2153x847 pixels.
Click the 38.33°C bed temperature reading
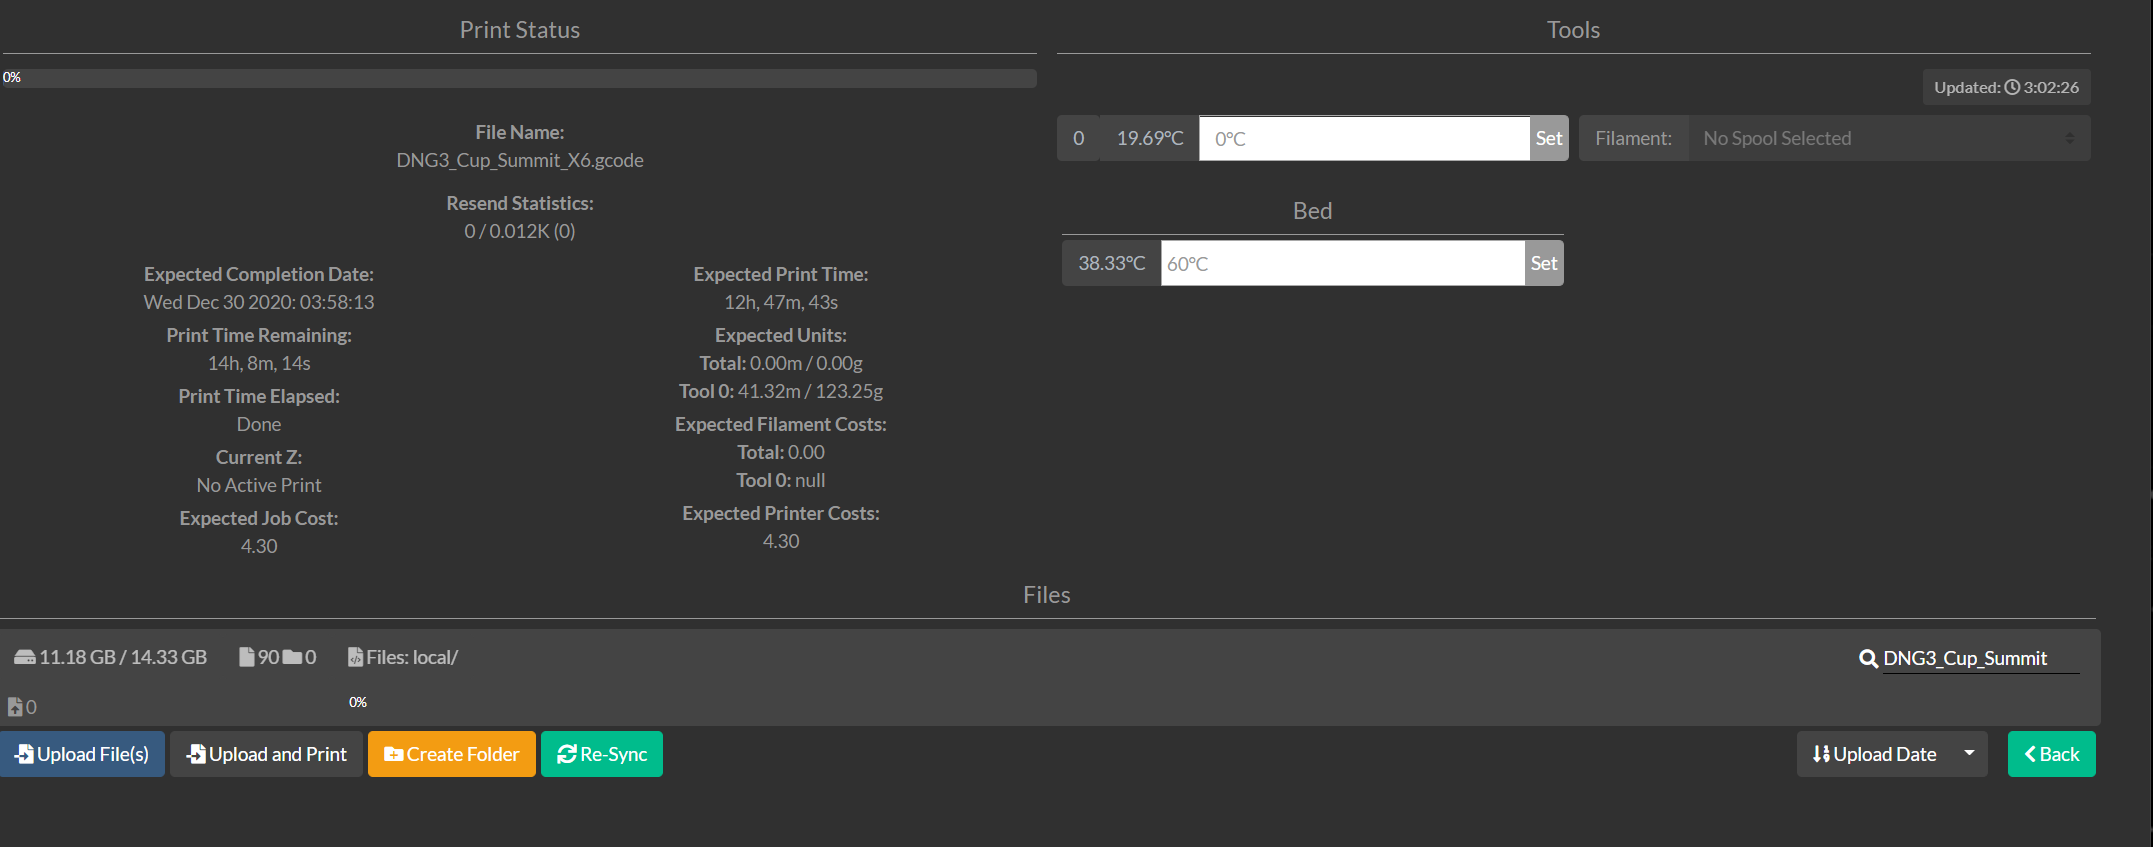pos(1111,263)
